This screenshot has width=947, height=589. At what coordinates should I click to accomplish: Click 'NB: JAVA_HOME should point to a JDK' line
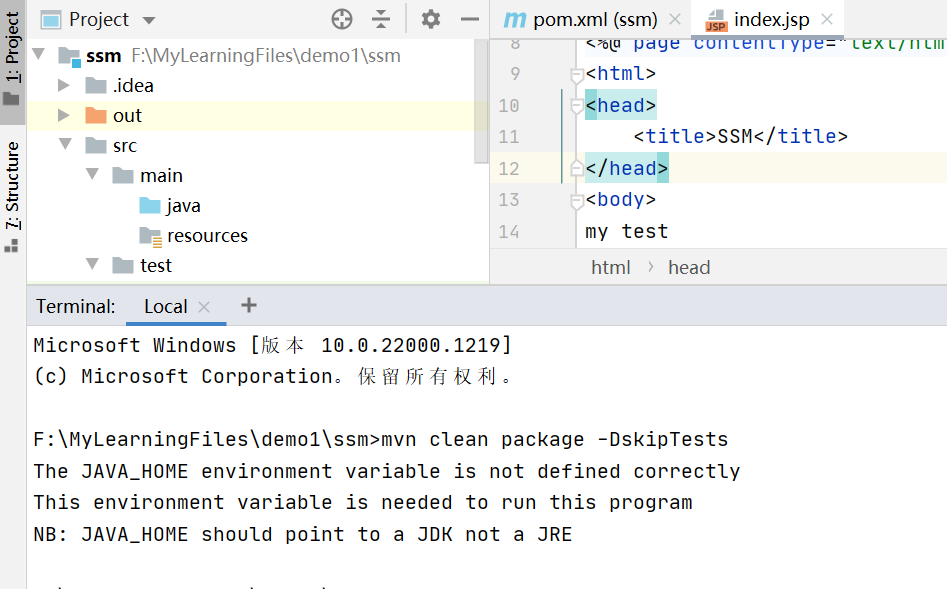click(x=303, y=534)
